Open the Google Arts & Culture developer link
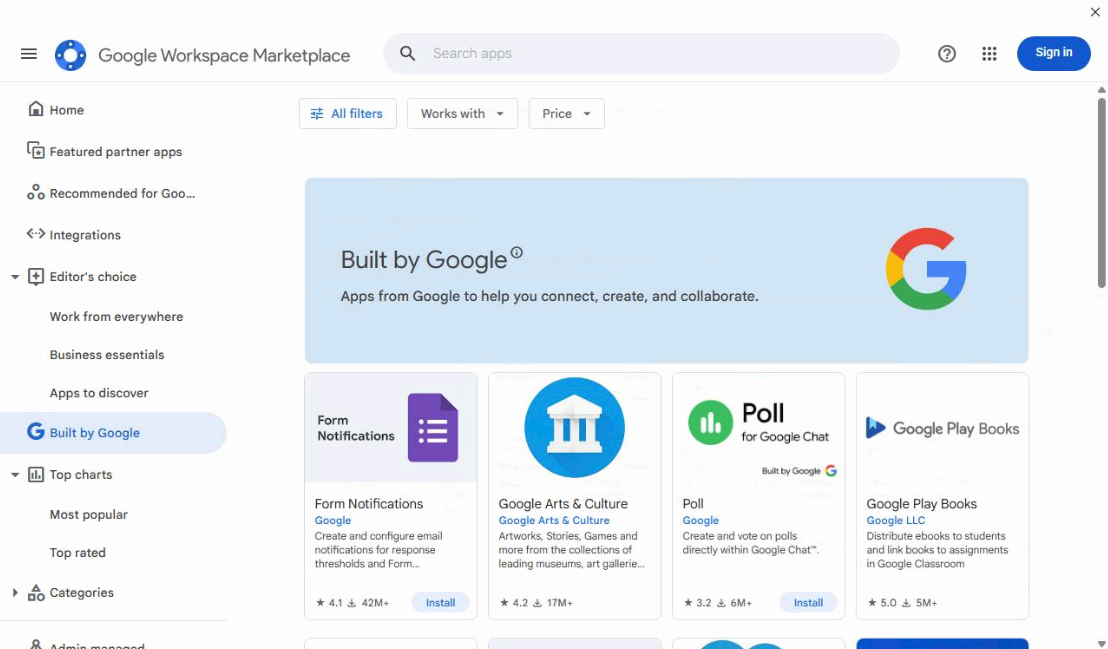 554,520
